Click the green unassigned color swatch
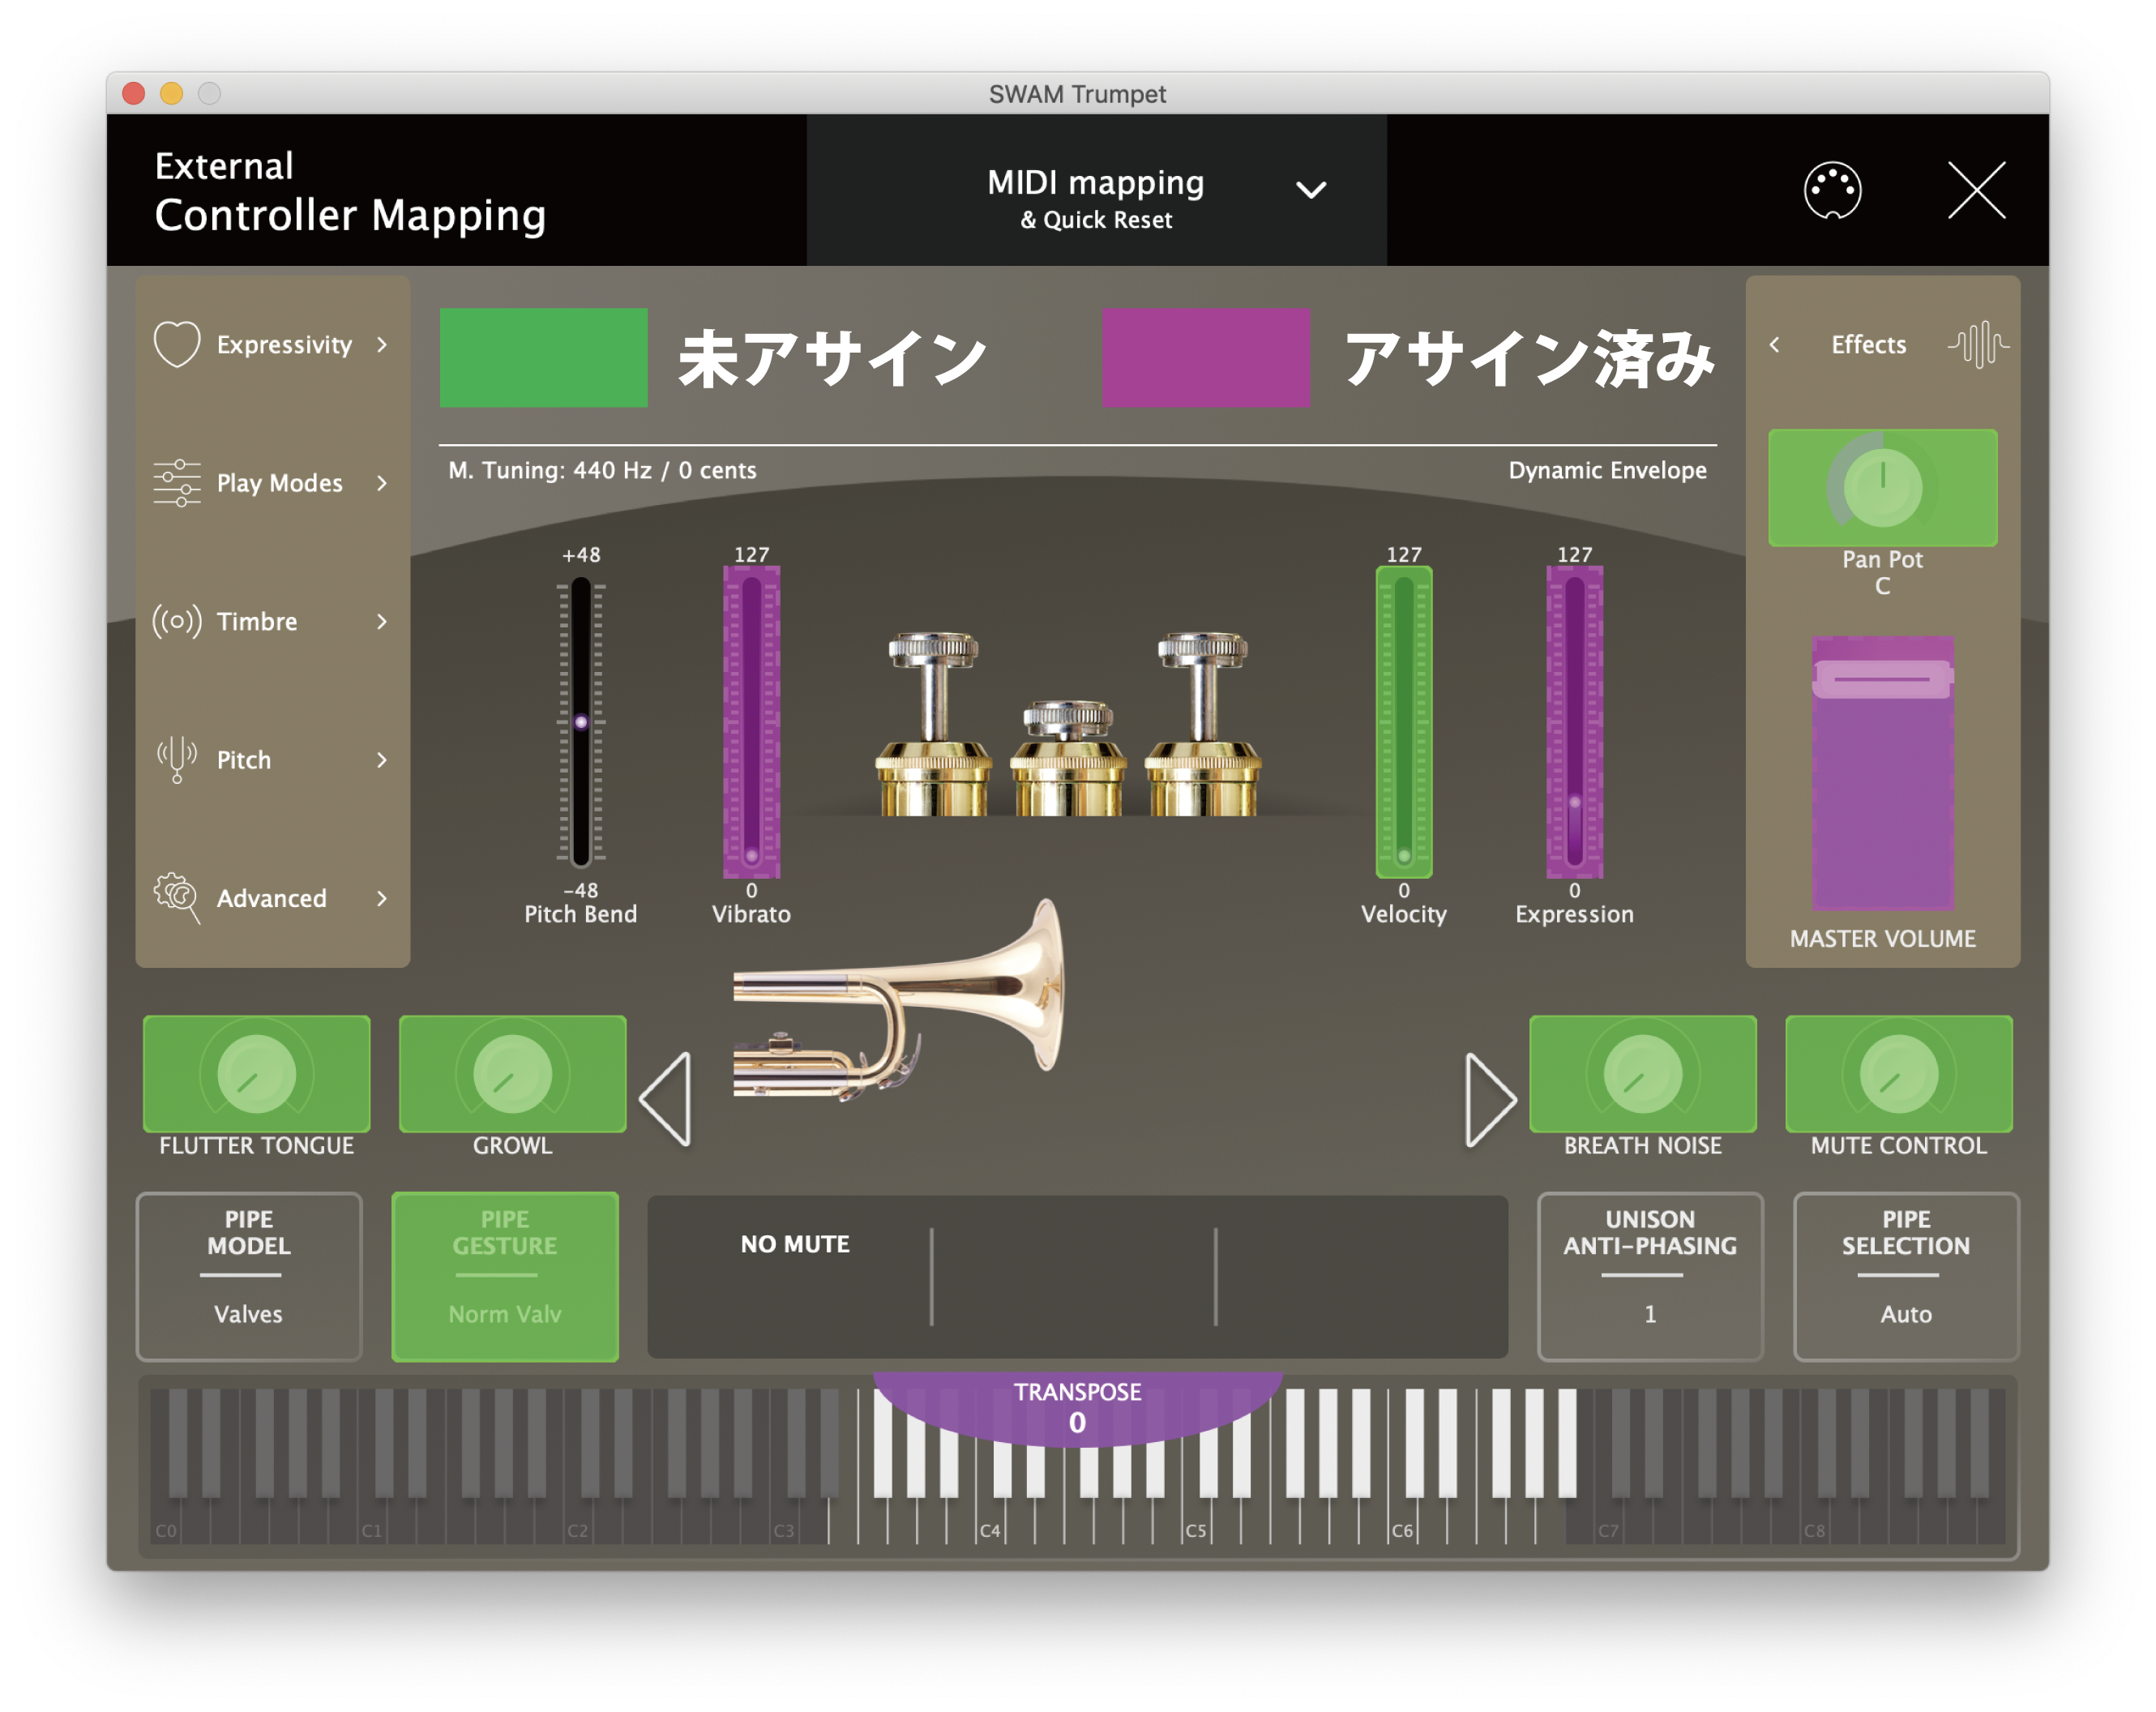This screenshot has height=1712, width=2156. tap(543, 357)
